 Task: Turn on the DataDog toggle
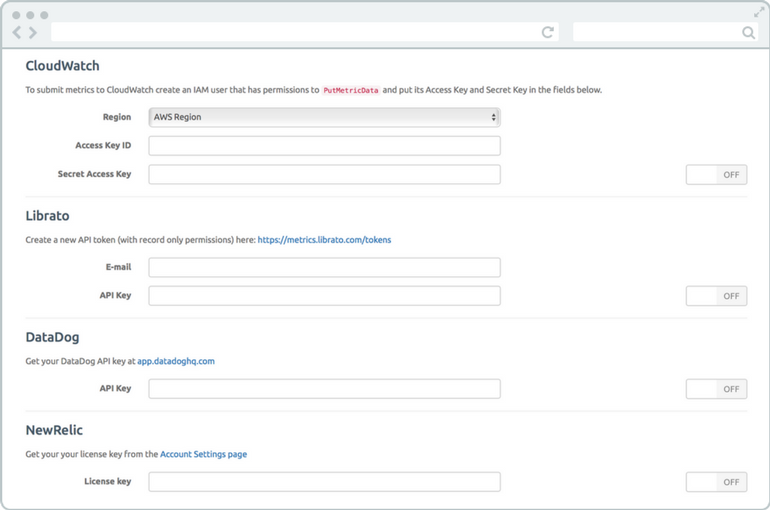point(716,389)
